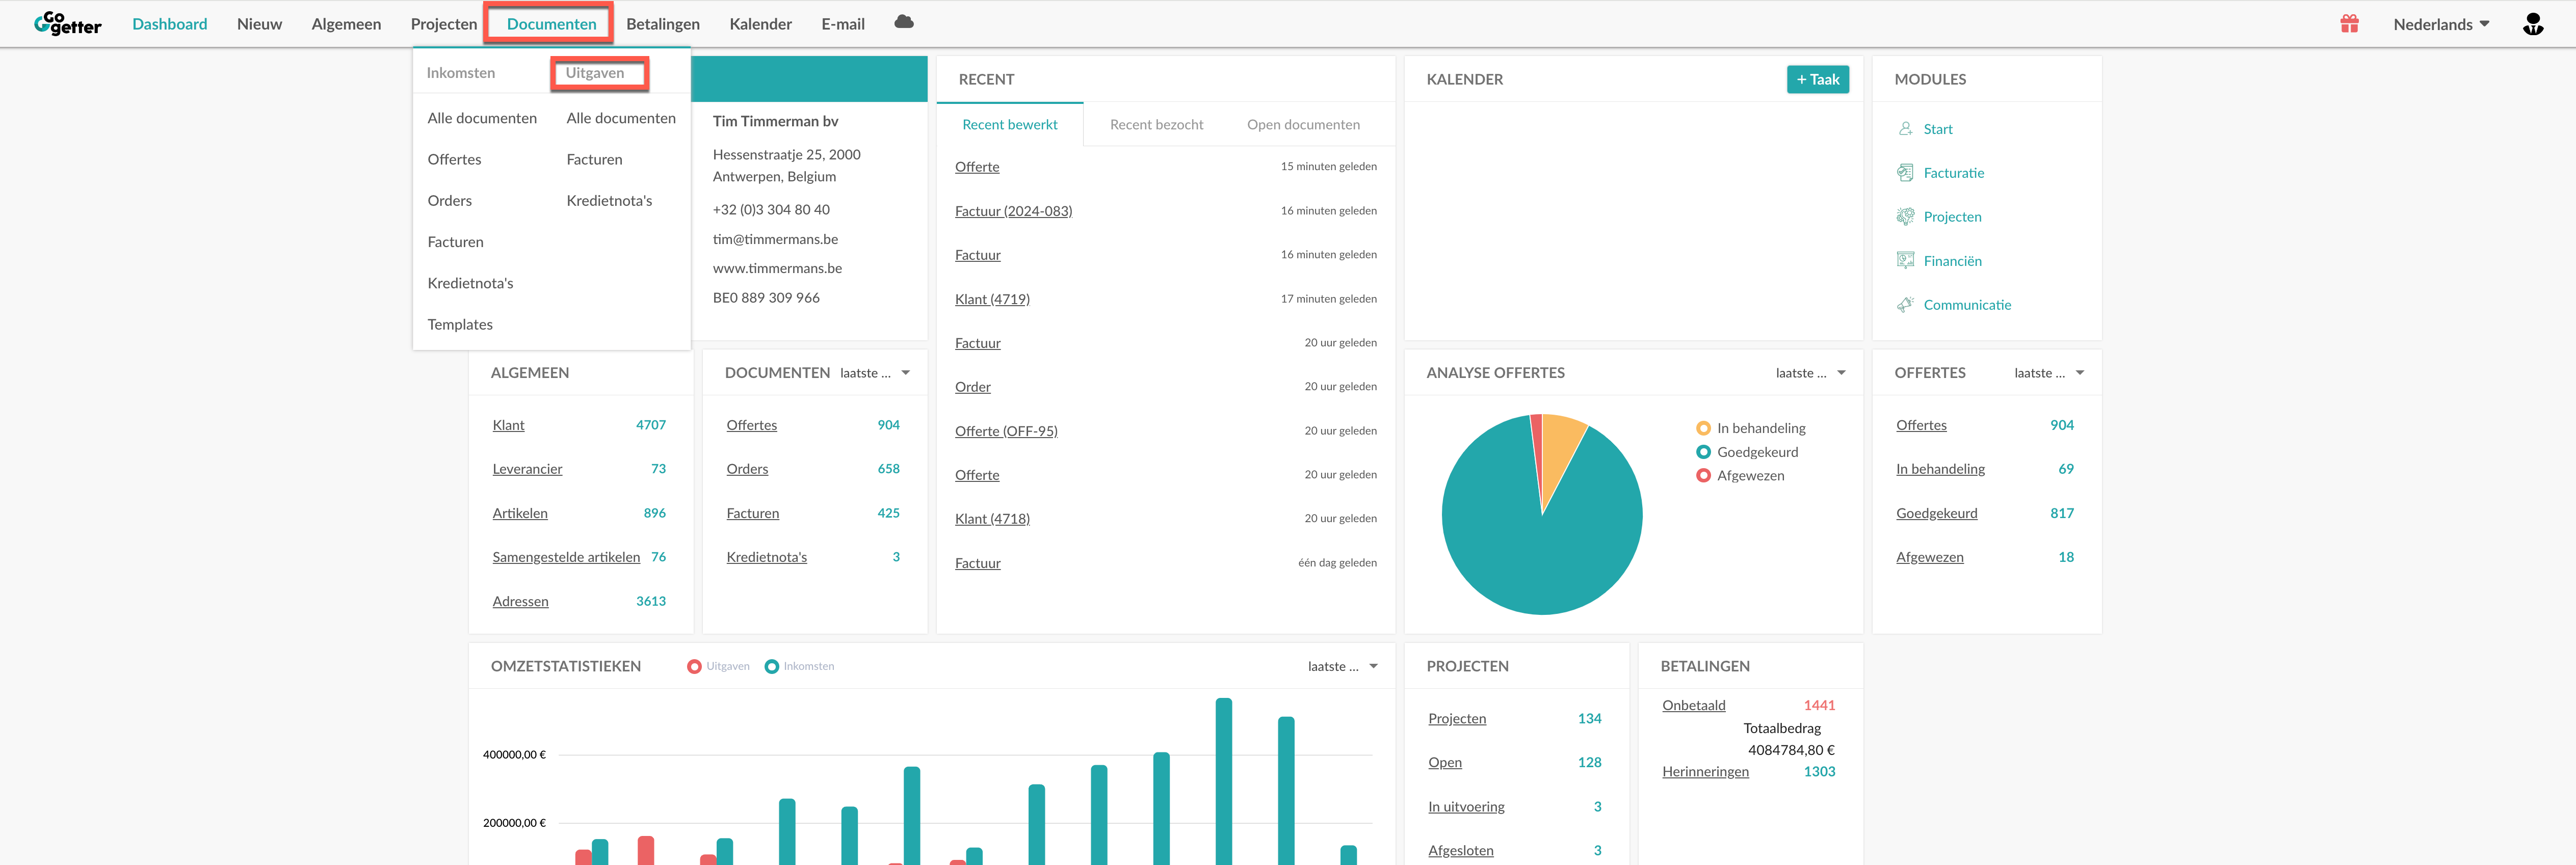Choose Facturen under Uitgaven in dropdown
The height and width of the screenshot is (865, 2576).
pos(594,160)
